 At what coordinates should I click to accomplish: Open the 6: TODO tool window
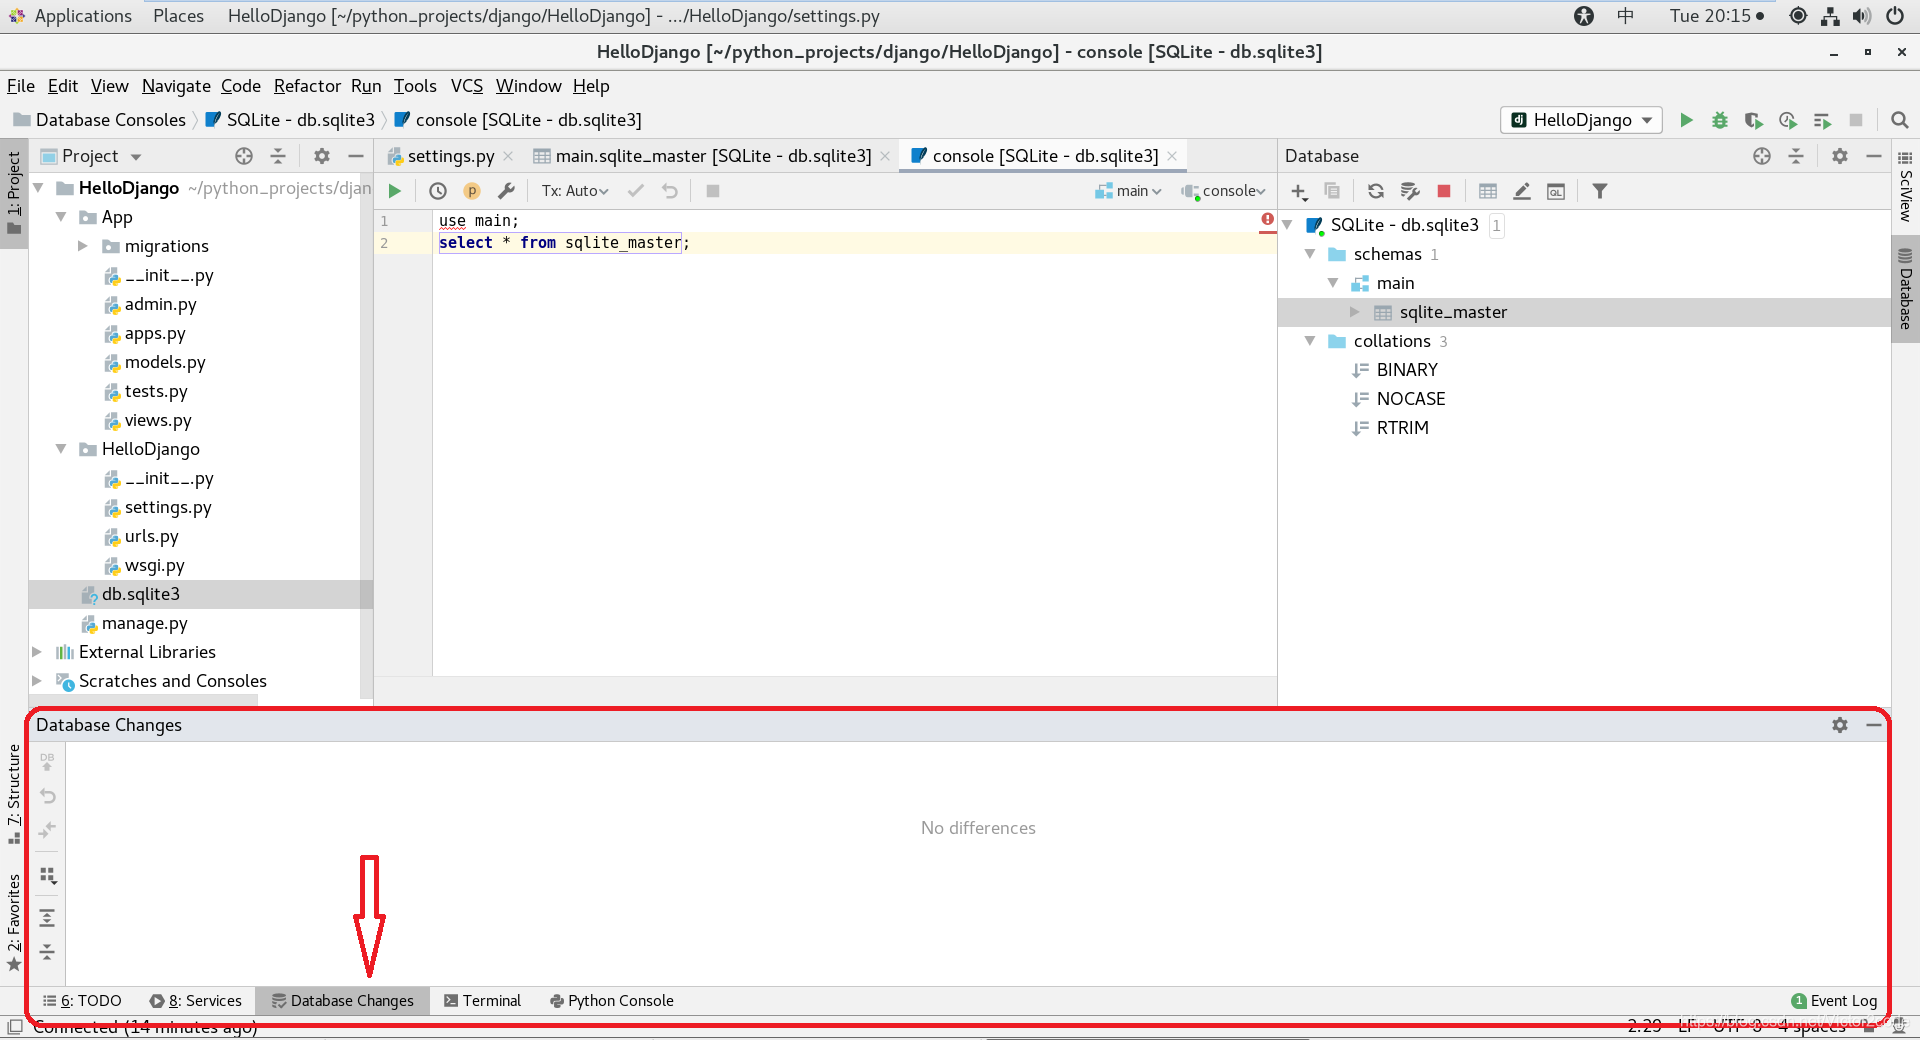point(82,1001)
